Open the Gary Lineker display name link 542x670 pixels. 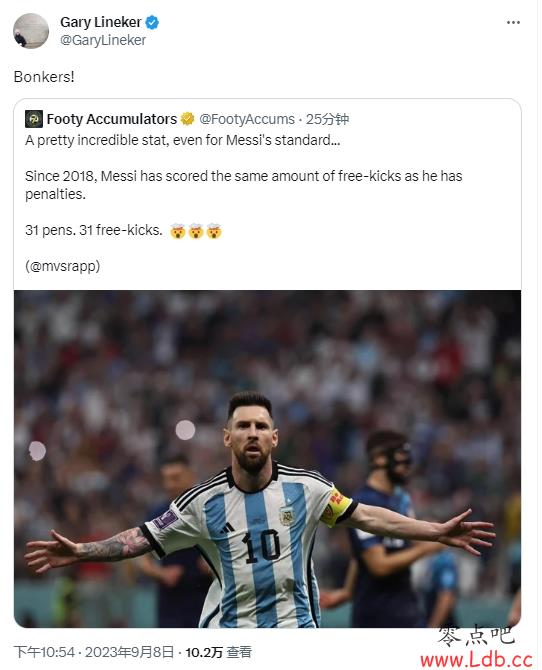100,22
